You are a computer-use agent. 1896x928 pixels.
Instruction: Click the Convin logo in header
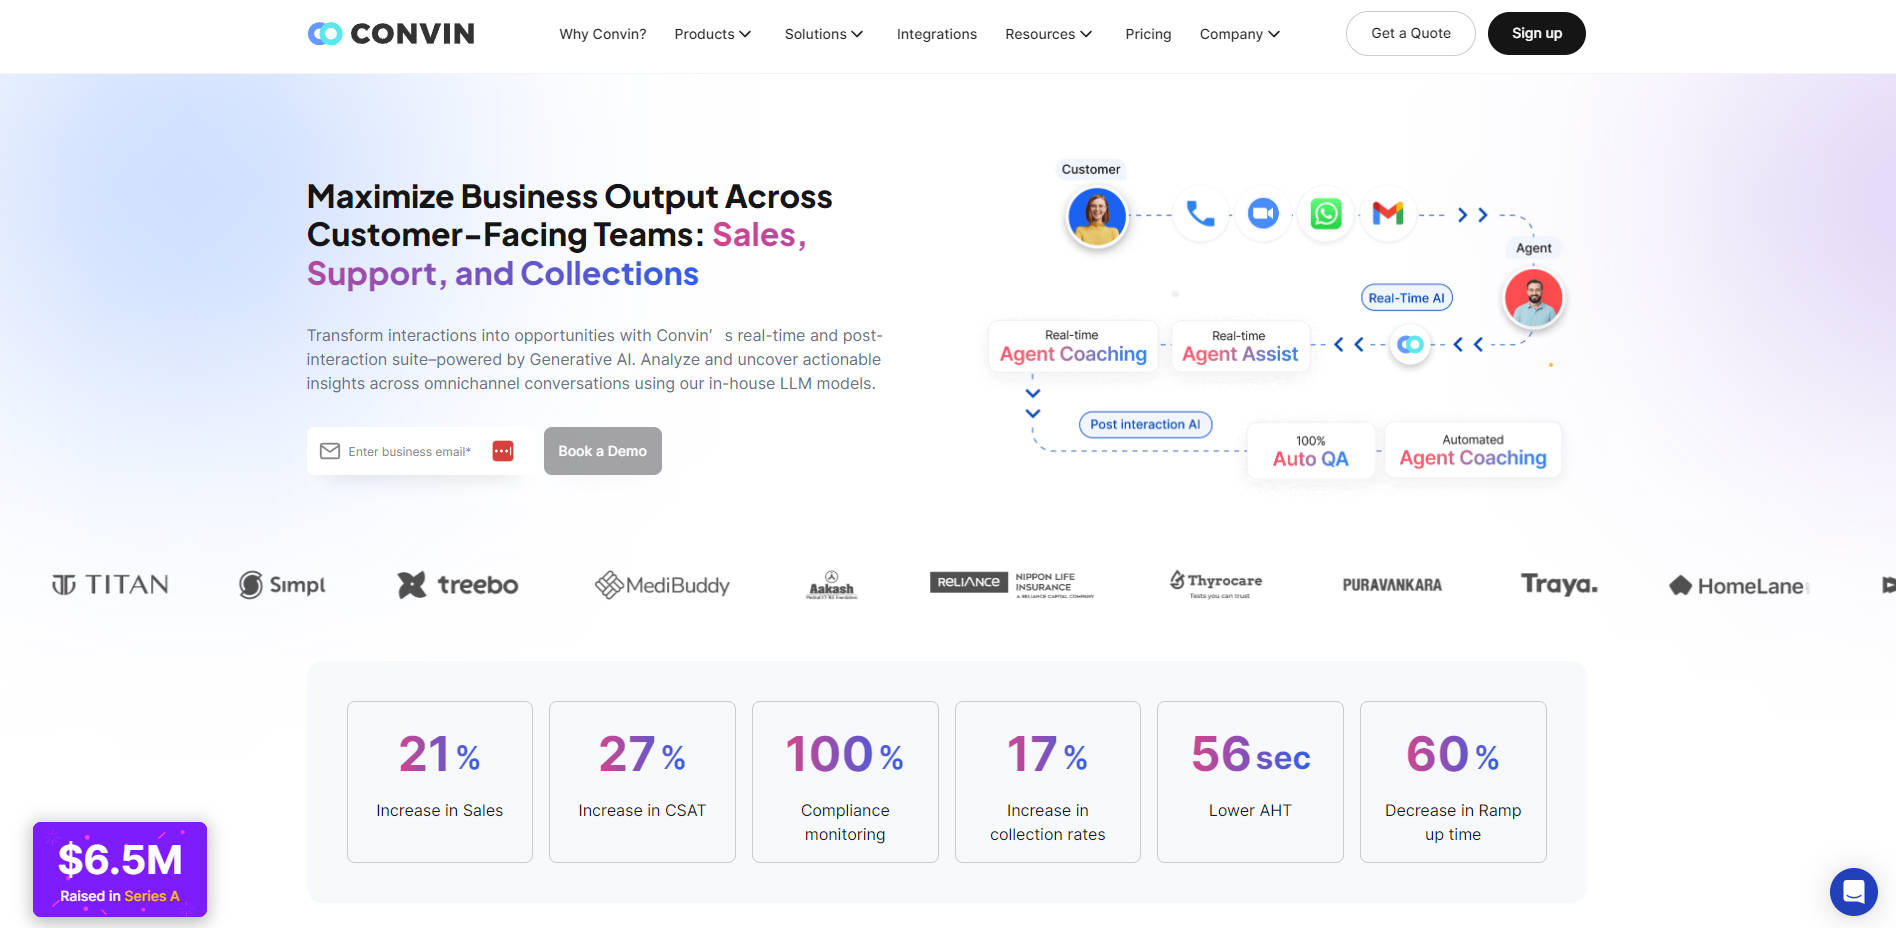pos(391,34)
